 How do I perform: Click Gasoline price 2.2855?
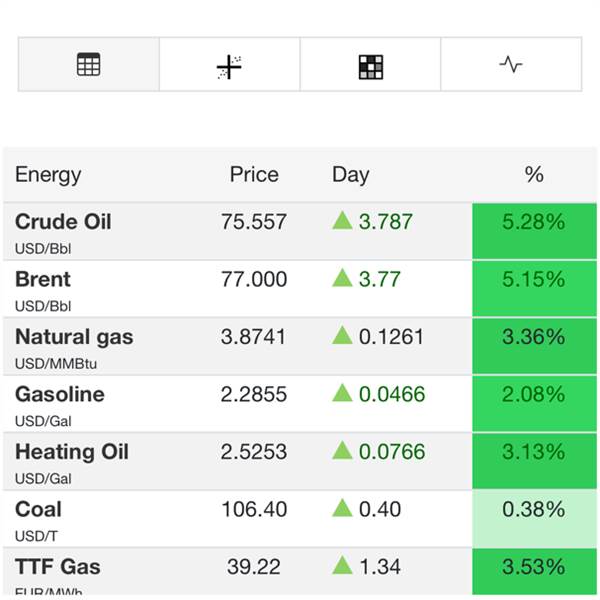pyautogui.click(x=254, y=395)
